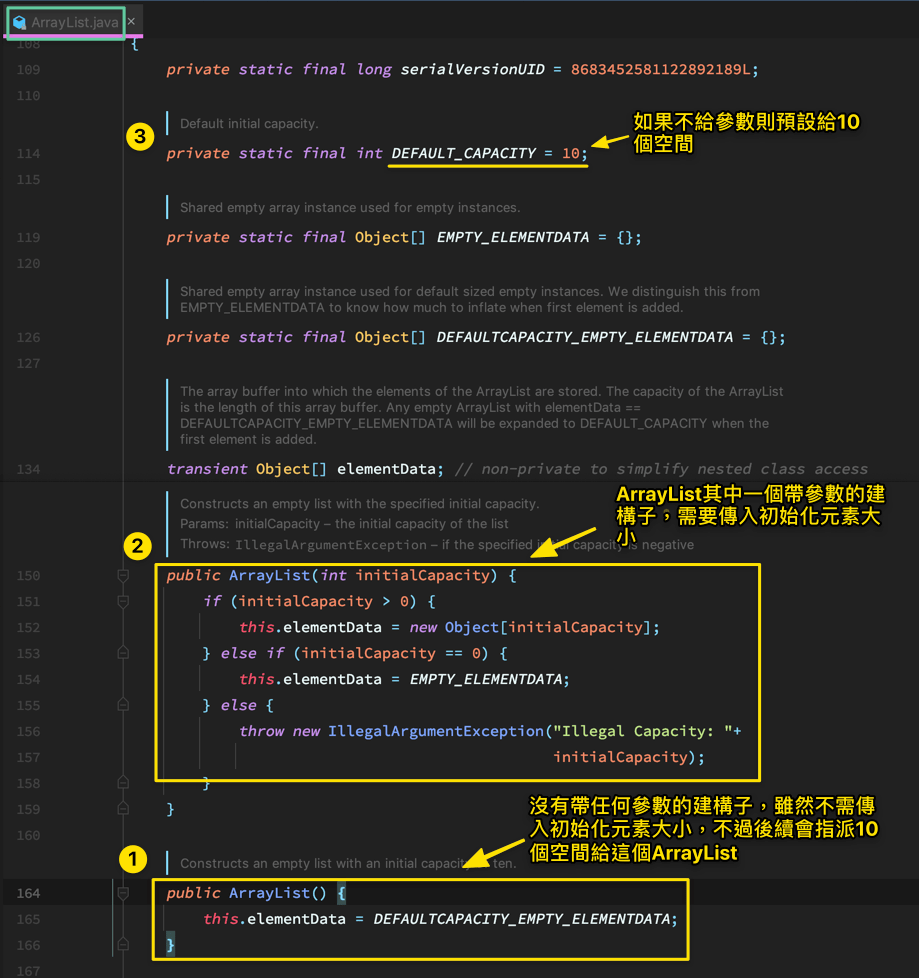This screenshot has height=978, width=919.
Task: Fold the if block at line 151
Action: [123, 602]
